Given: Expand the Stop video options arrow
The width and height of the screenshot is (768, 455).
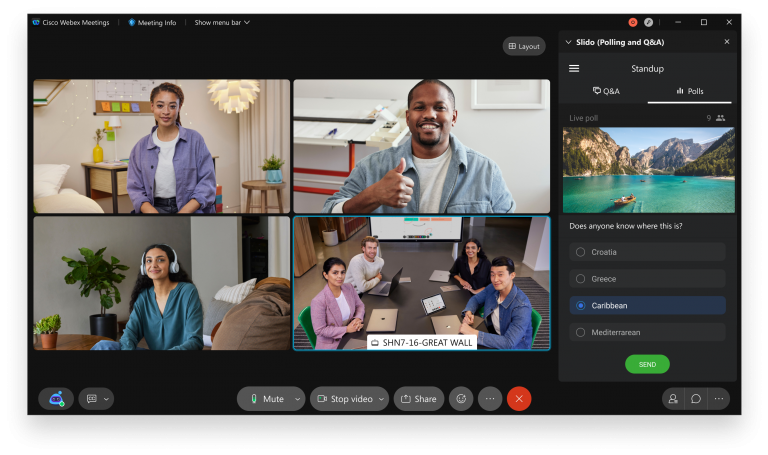Looking at the screenshot, I should pos(381,399).
